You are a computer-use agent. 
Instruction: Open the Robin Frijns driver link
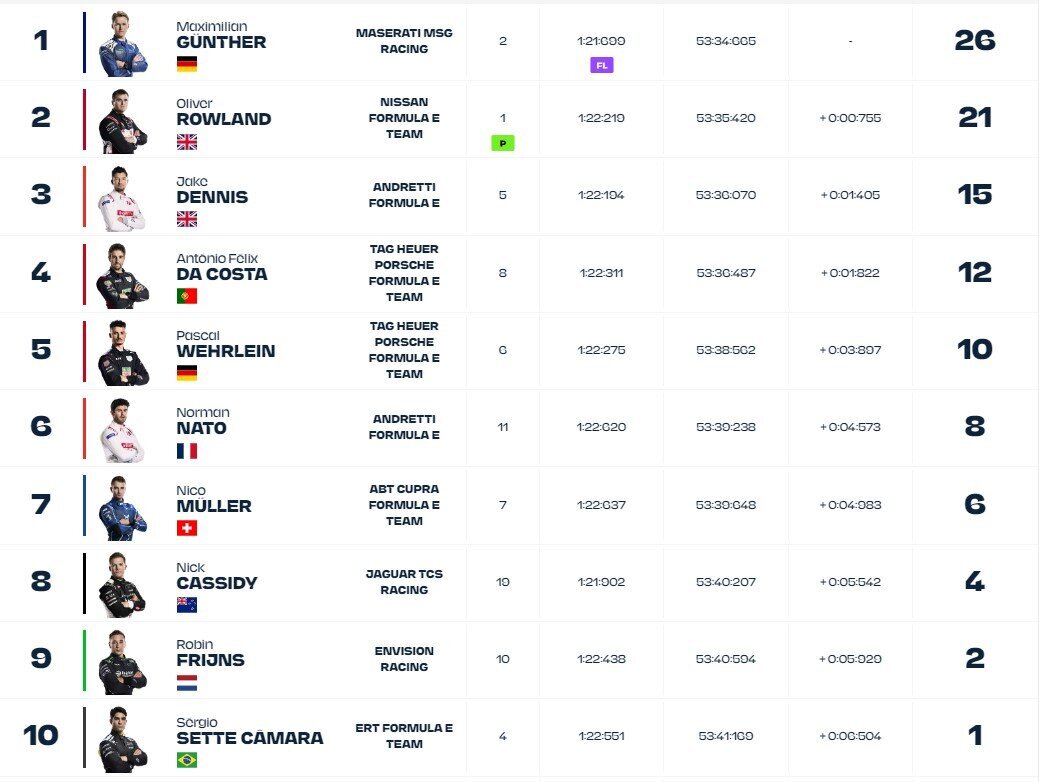[x=210, y=653]
